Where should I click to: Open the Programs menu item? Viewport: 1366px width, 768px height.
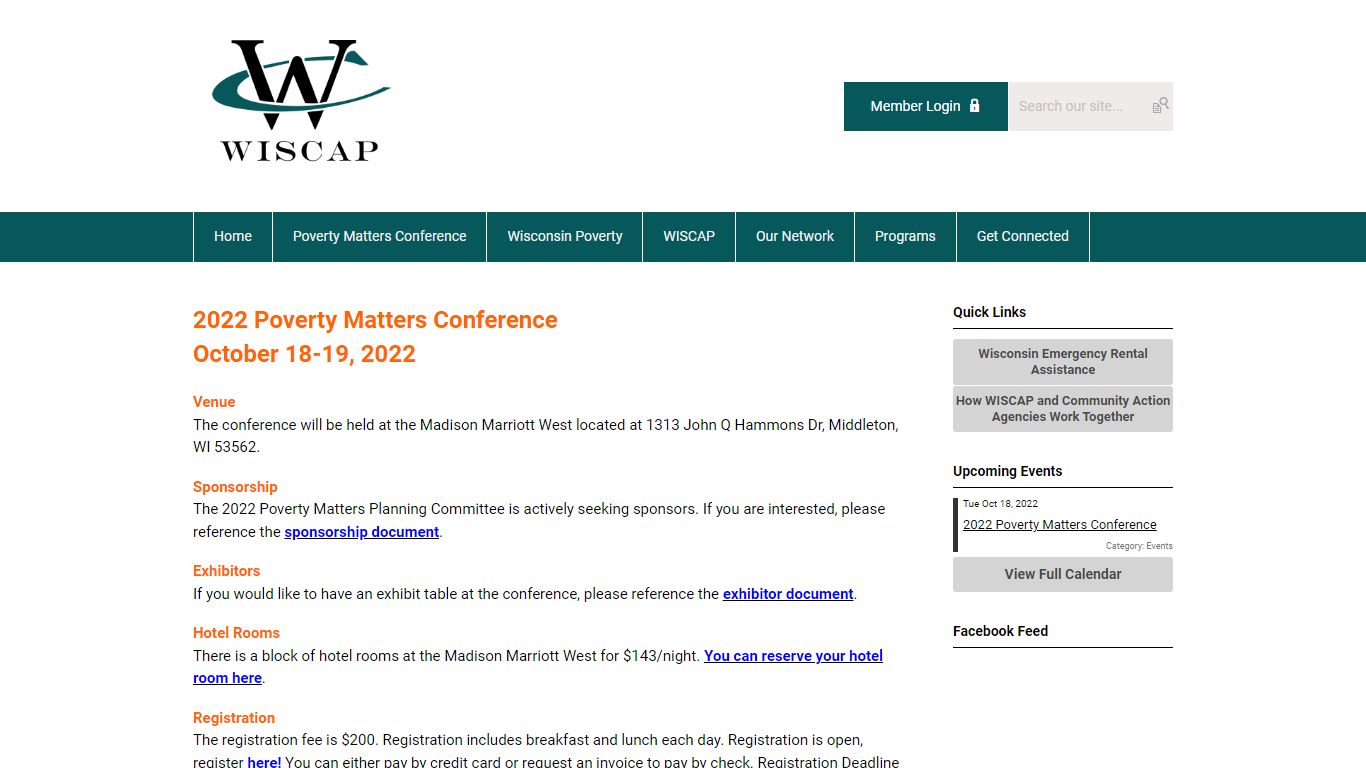(905, 237)
